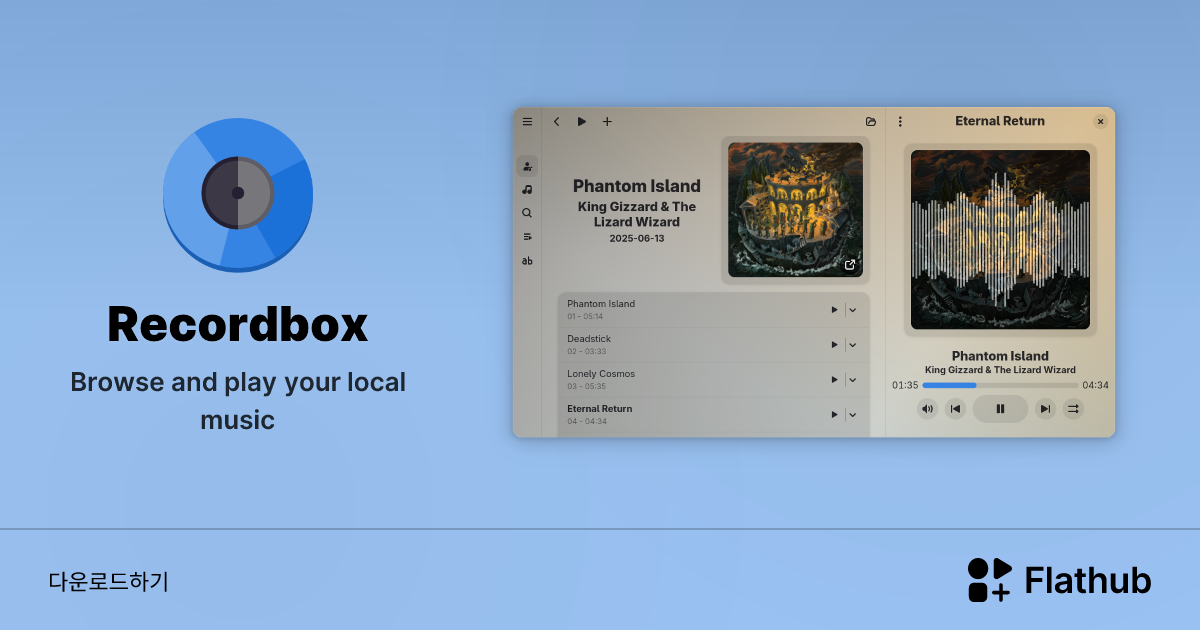This screenshot has height=630, width=1200.
Task: Expand details for the Deadstick track
Action: [853, 344]
